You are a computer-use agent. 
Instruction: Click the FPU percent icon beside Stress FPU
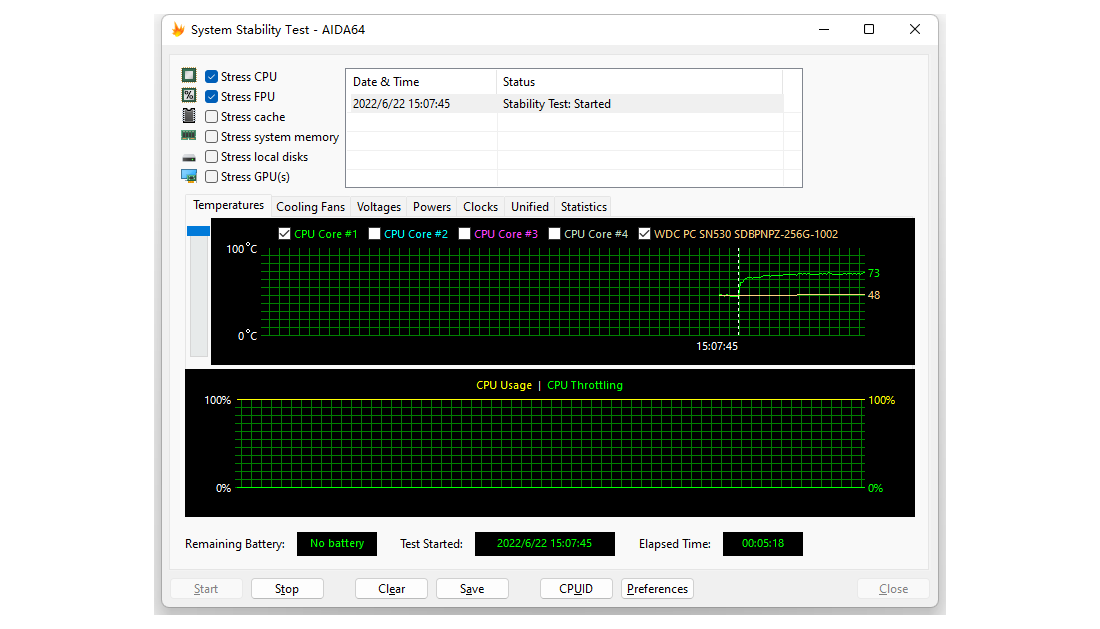click(x=189, y=95)
